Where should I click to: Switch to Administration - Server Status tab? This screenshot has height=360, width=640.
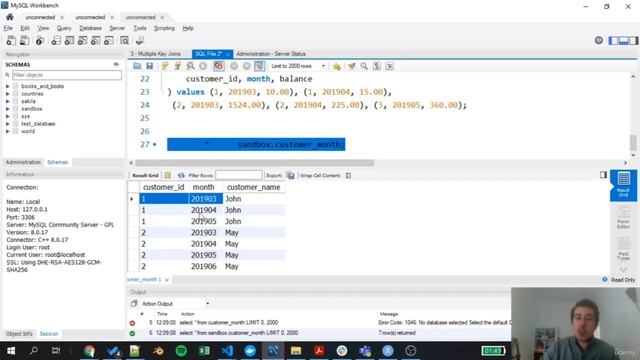click(x=271, y=54)
